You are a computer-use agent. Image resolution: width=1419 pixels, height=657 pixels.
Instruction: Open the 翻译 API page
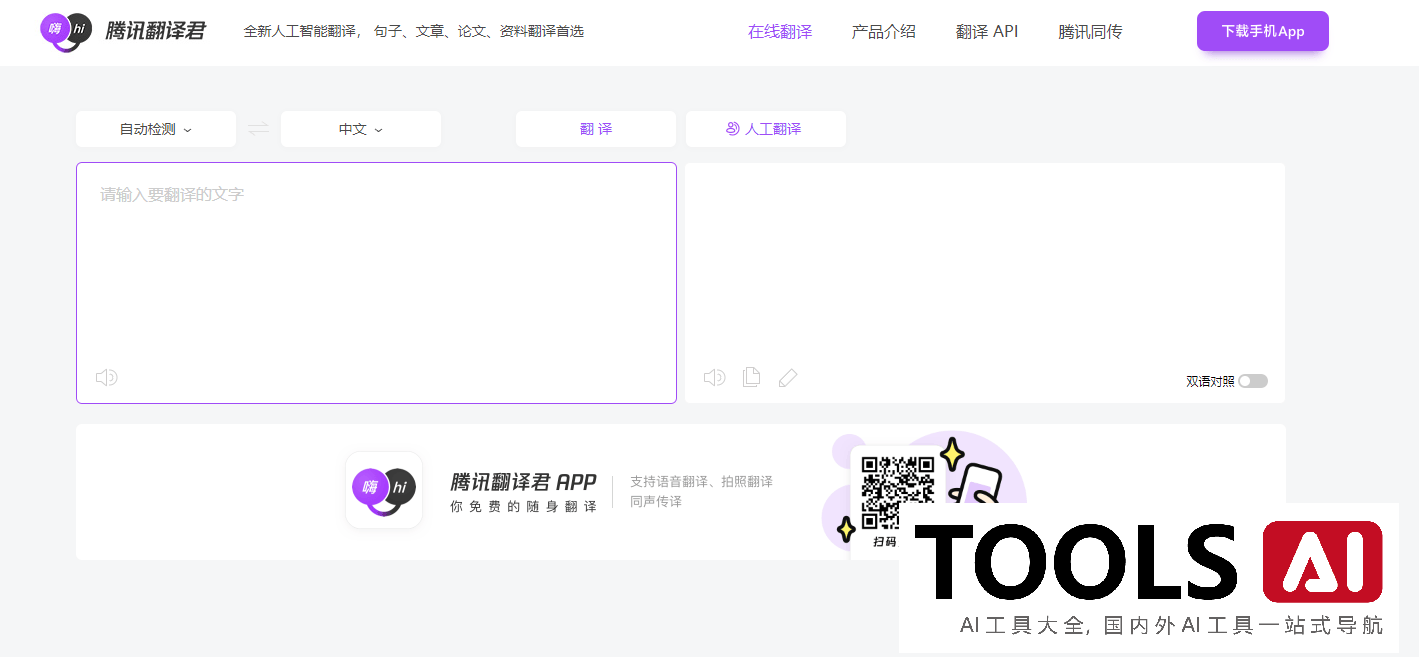(x=987, y=31)
